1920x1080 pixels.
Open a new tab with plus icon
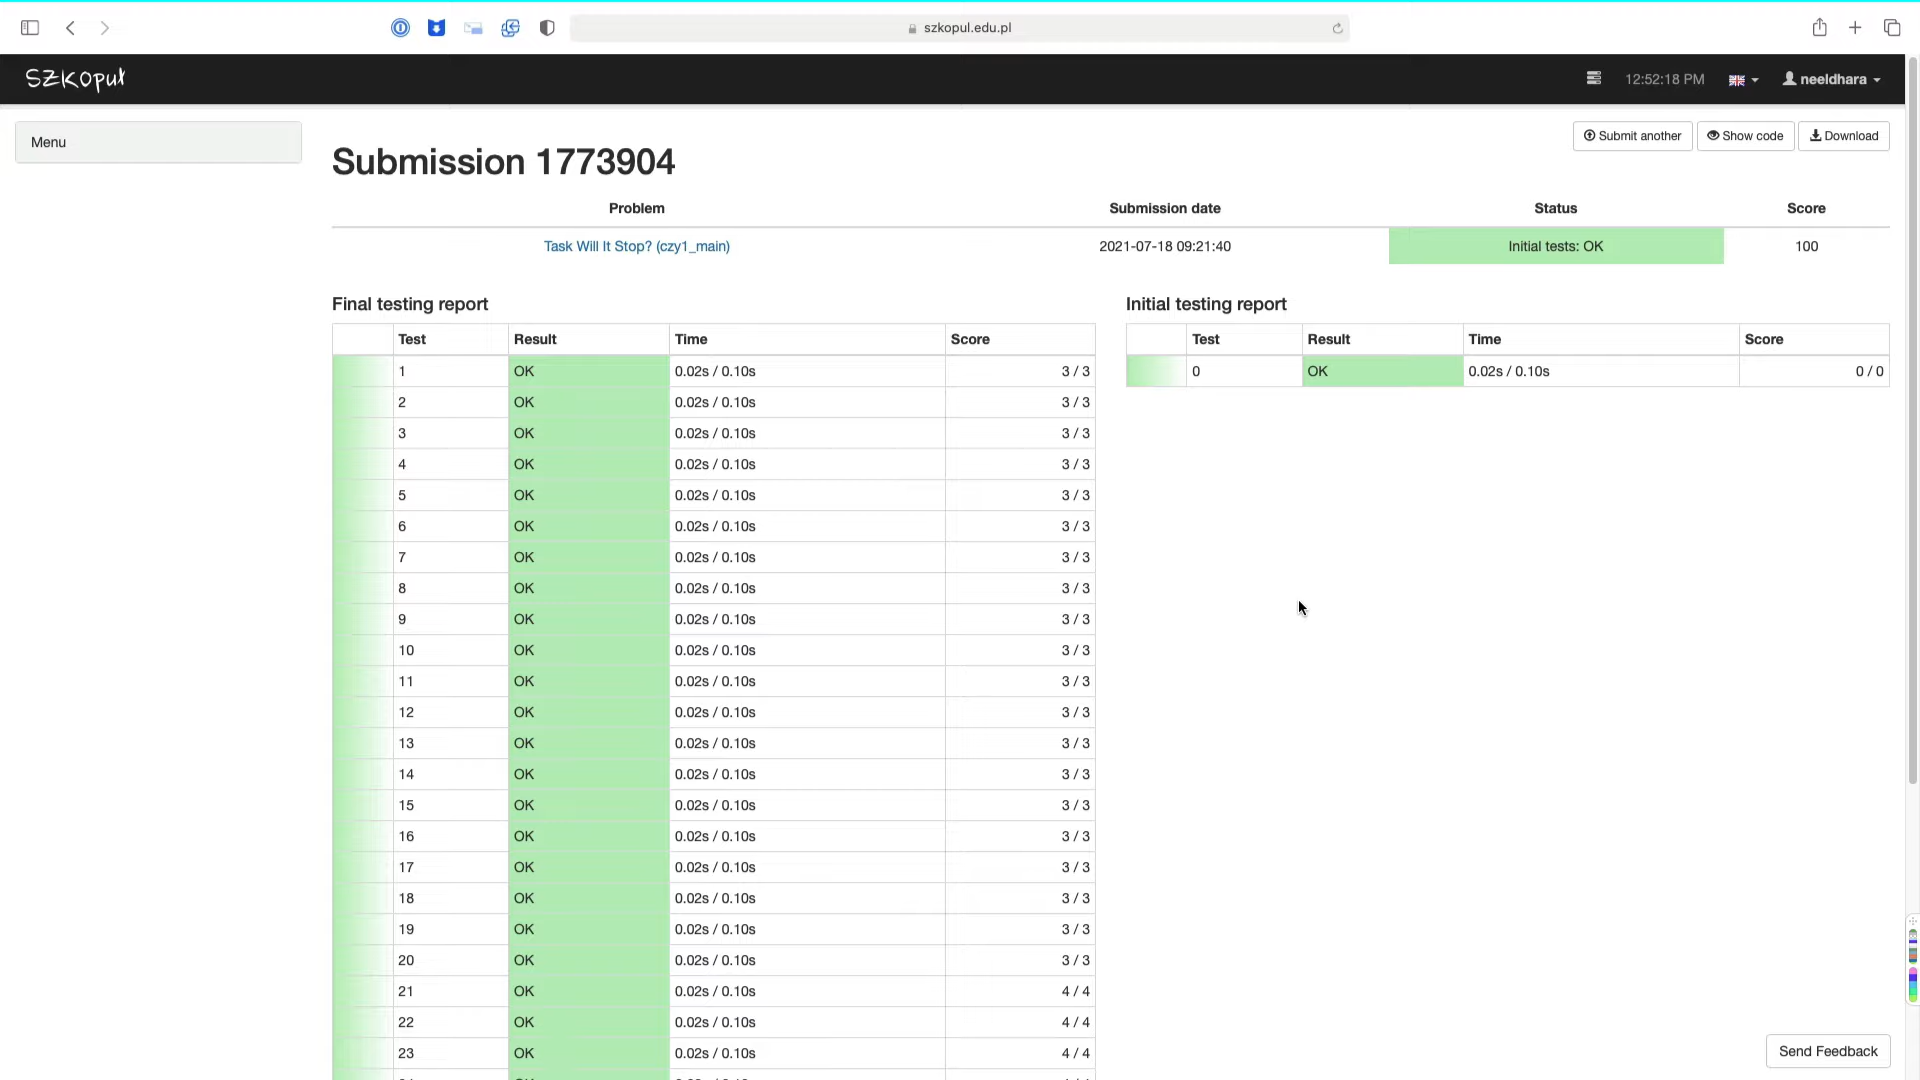click(1855, 28)
